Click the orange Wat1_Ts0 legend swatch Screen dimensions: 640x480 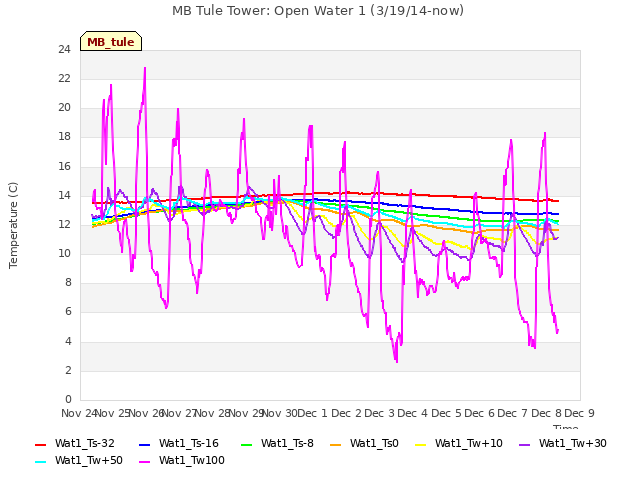click(336, 444)
